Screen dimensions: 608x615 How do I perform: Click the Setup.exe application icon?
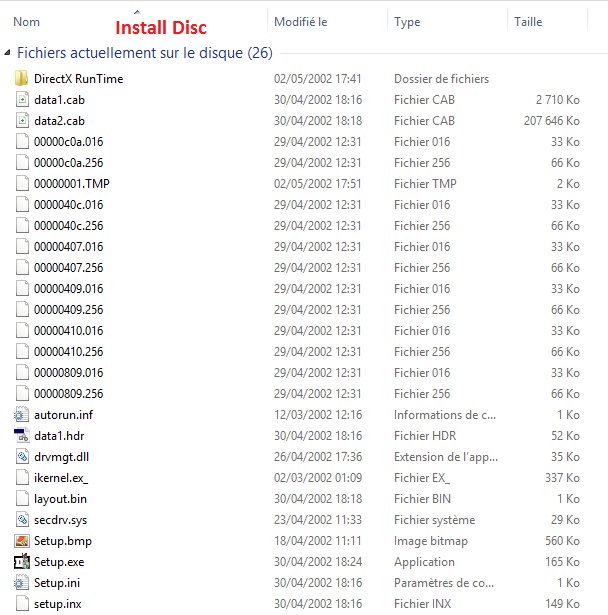pos(22,562)
